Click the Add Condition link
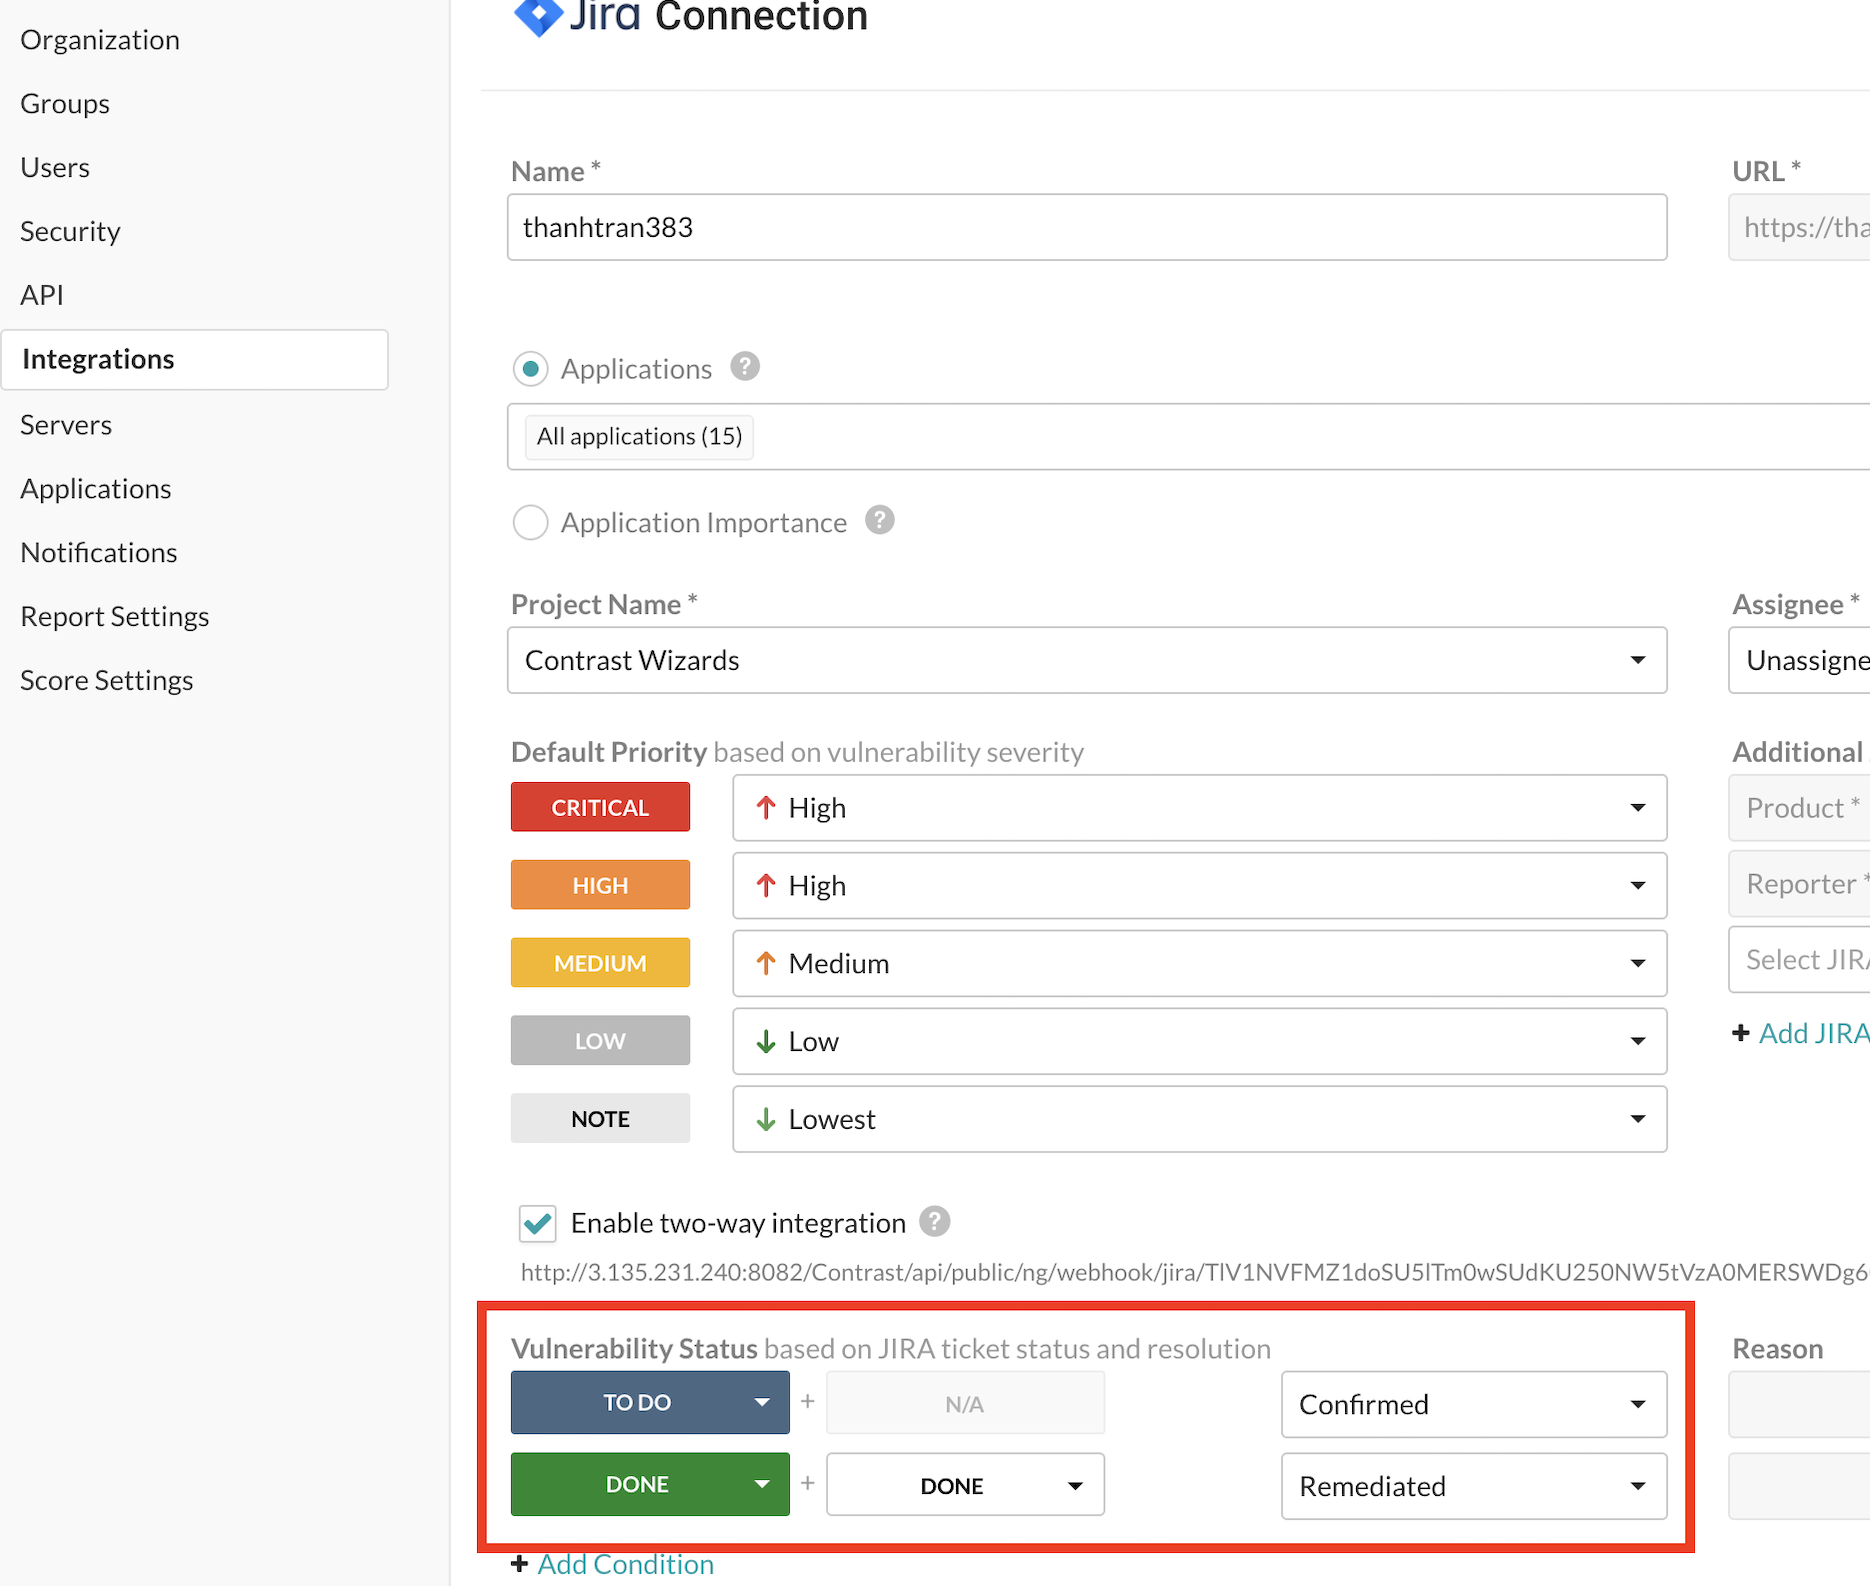 626,1564
